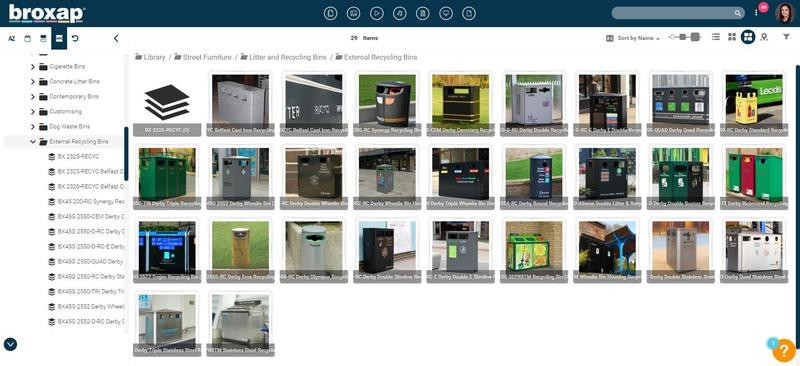Click the folder icon beside Dog Waste Bins
This screenshot has width=800, height=366.
43,126
